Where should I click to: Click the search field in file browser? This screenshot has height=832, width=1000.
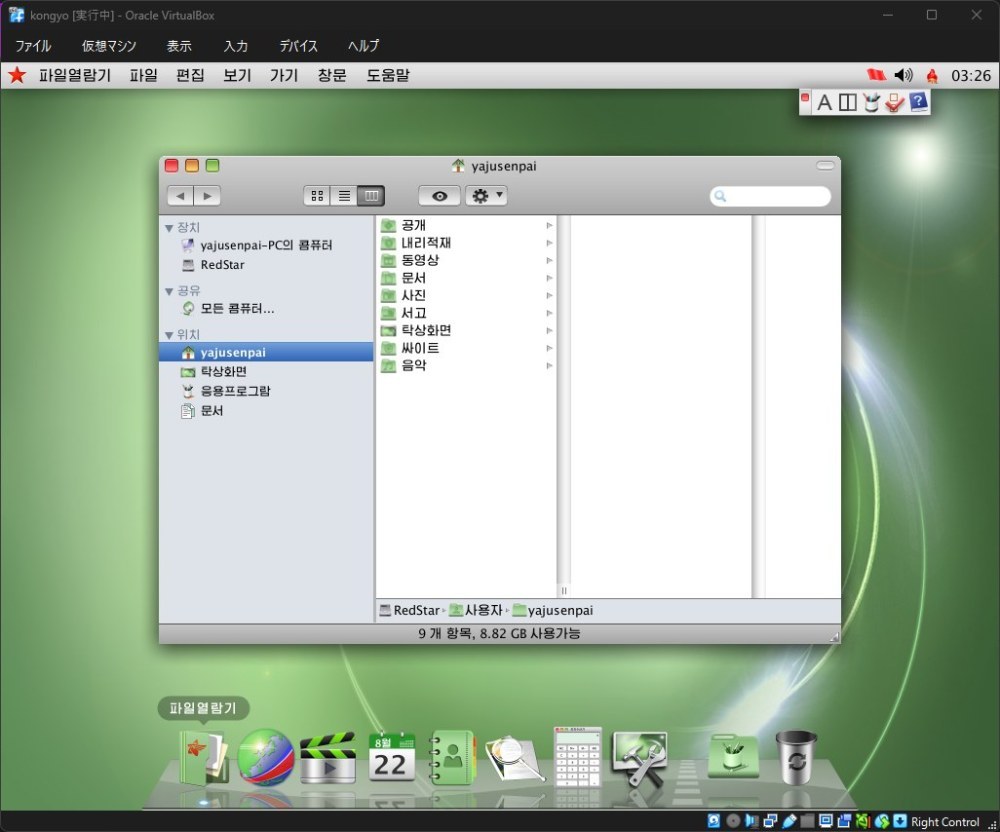tap(770, 196)
